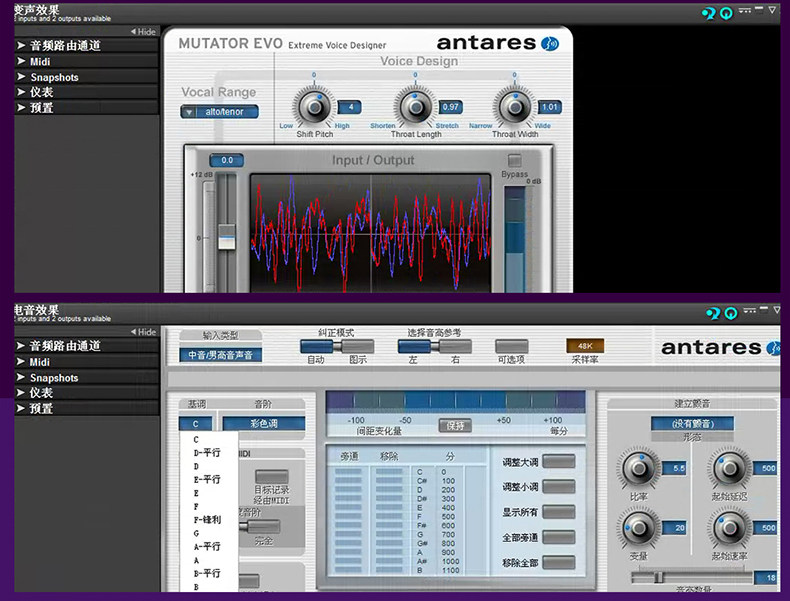Click Antares logo in 电音效果 plugin
The width and height of the screenshot is (790, 601).
click(x=719, y=348)
